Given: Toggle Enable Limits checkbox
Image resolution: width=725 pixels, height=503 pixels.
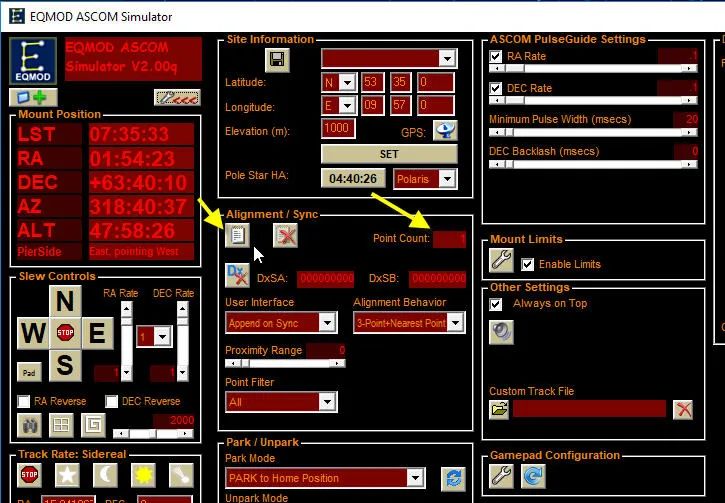Looking at the screenshot, I should 528,264.
